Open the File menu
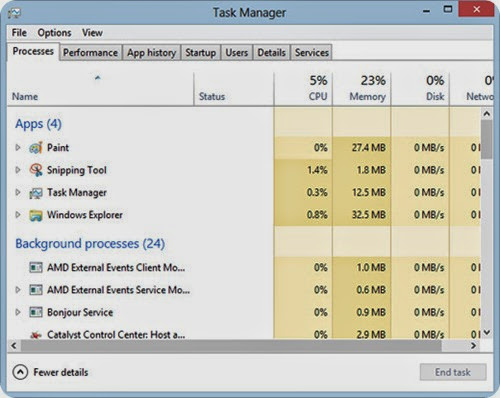This screenshot has height=398, width=500. 19,33
